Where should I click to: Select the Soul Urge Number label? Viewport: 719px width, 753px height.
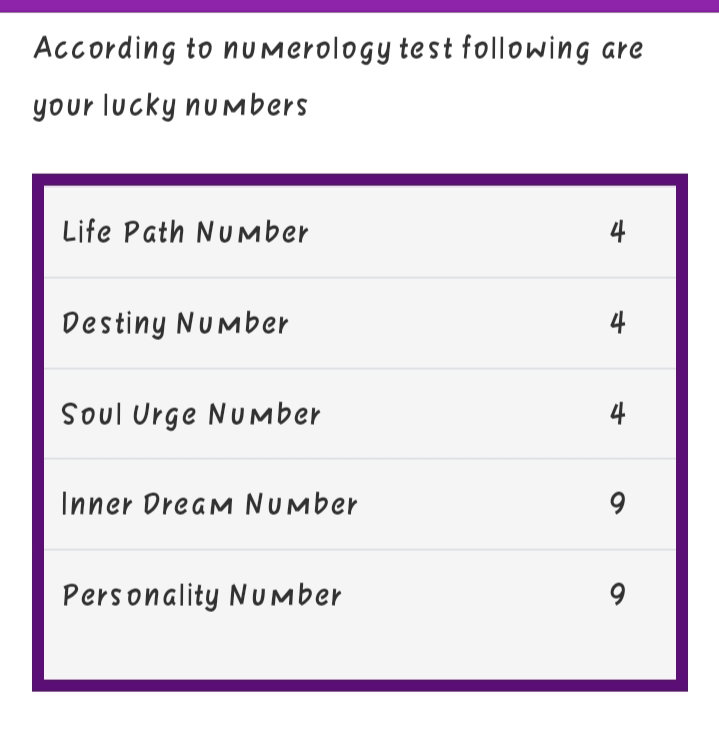tap(191, 414)
